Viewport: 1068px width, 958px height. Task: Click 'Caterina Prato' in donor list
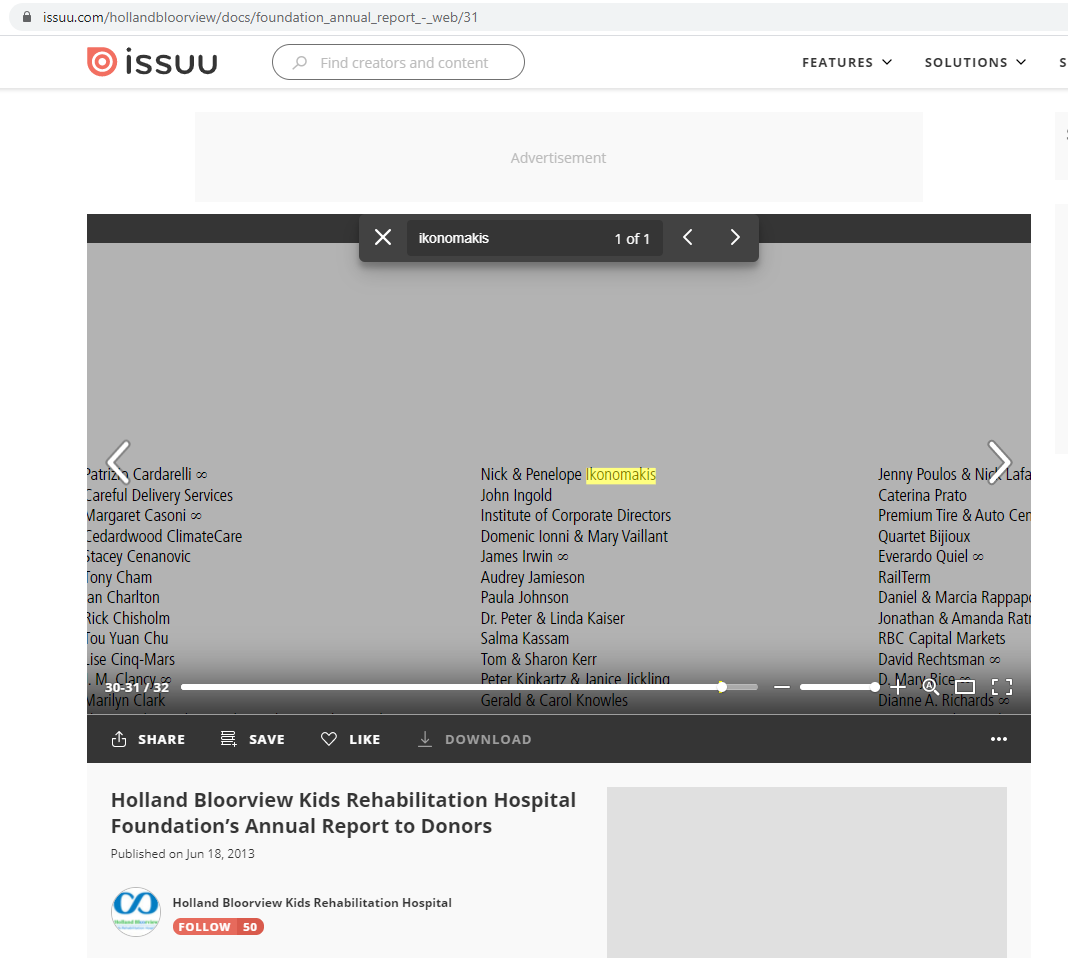coord(922,495)
